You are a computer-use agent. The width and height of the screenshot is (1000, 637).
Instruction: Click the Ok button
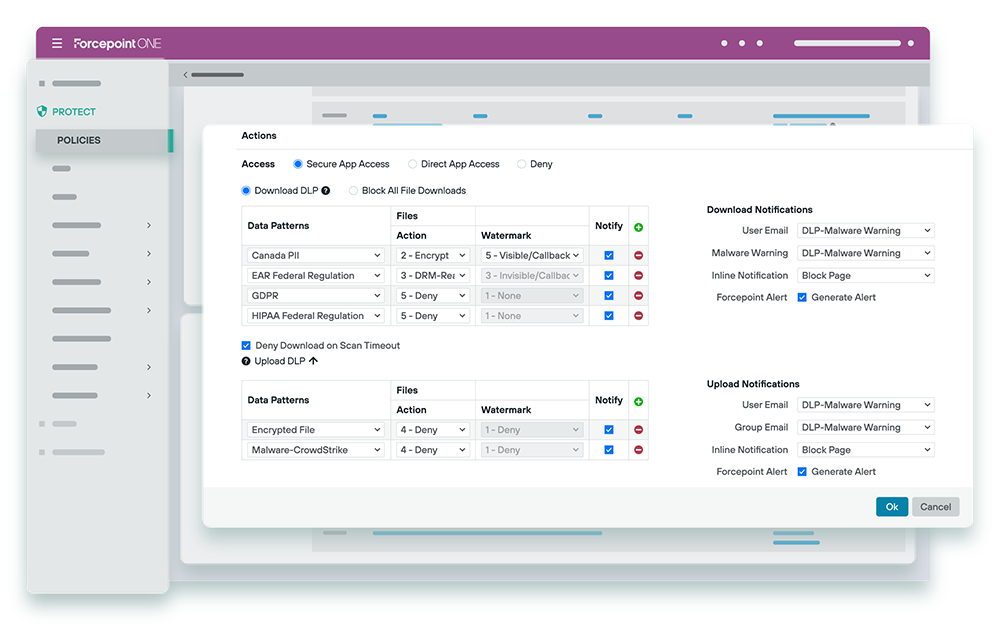pos(891,507)
